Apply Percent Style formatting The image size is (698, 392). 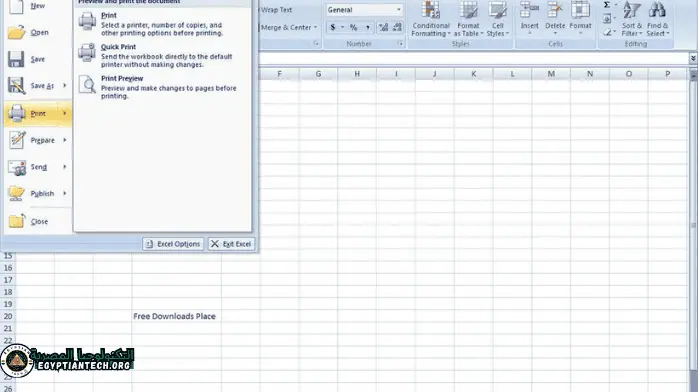(x=353, y=28)
